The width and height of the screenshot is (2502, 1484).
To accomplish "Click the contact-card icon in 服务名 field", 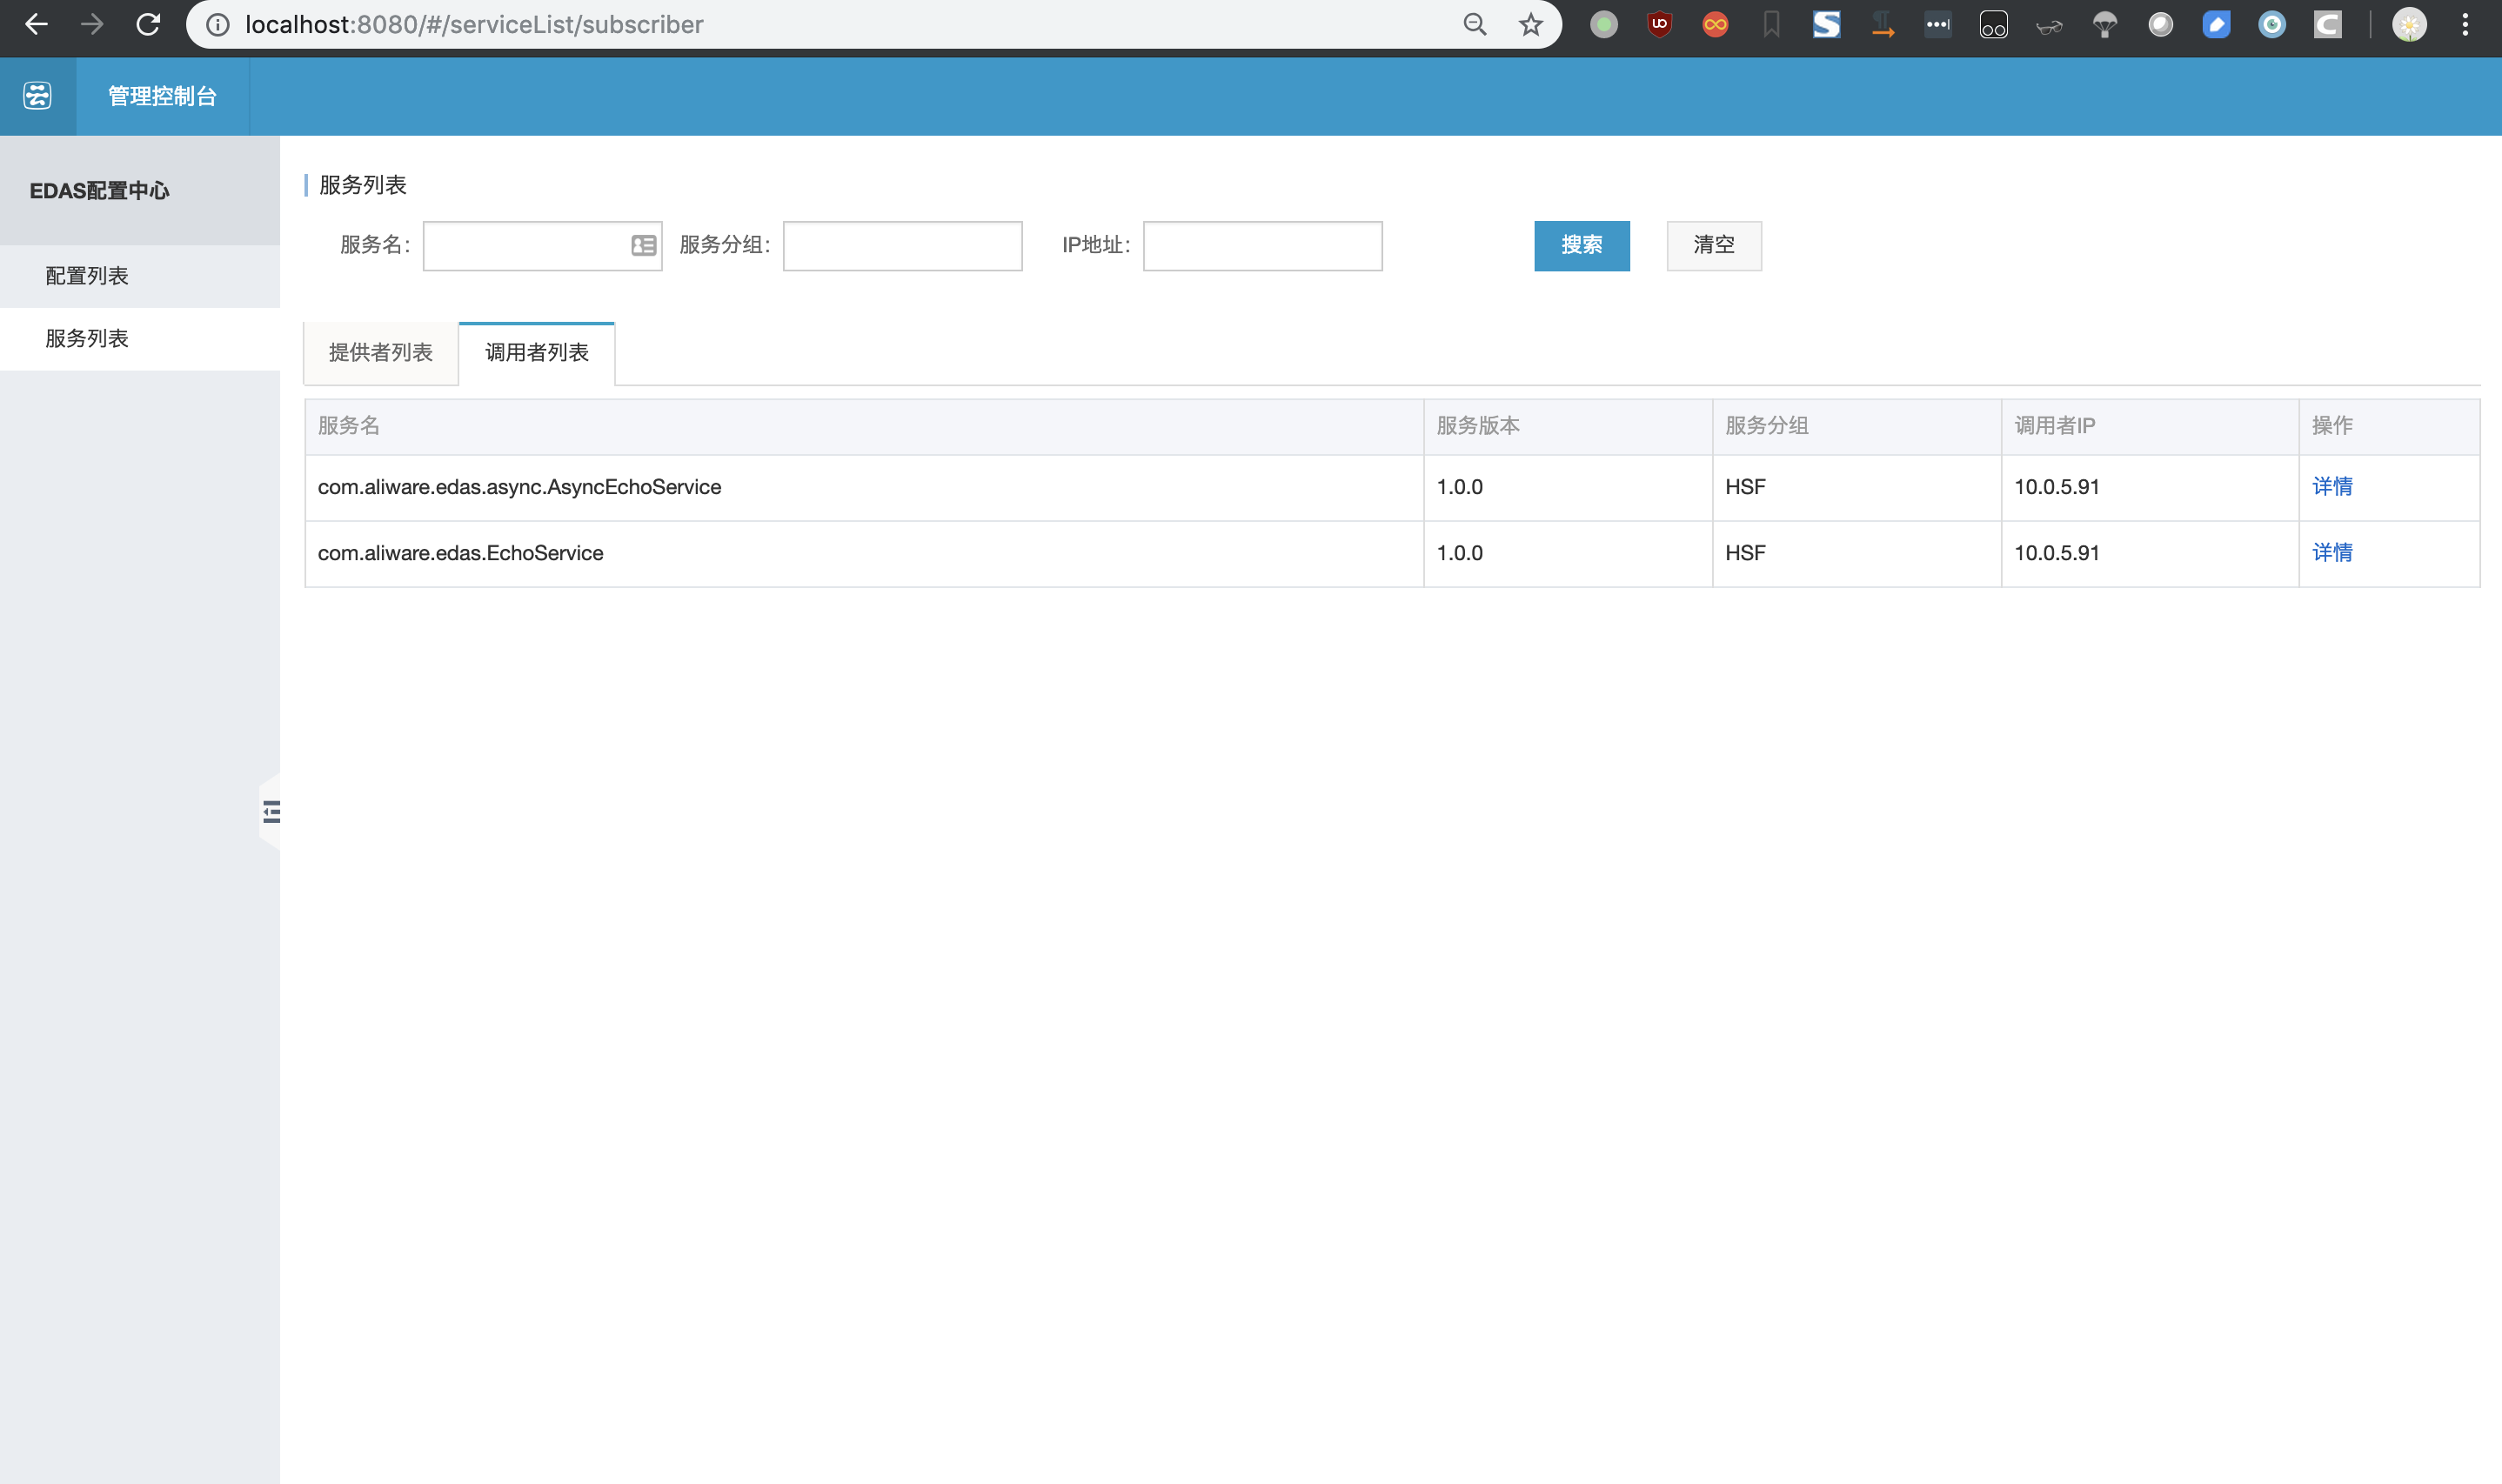I will click(x=643, y=246).
